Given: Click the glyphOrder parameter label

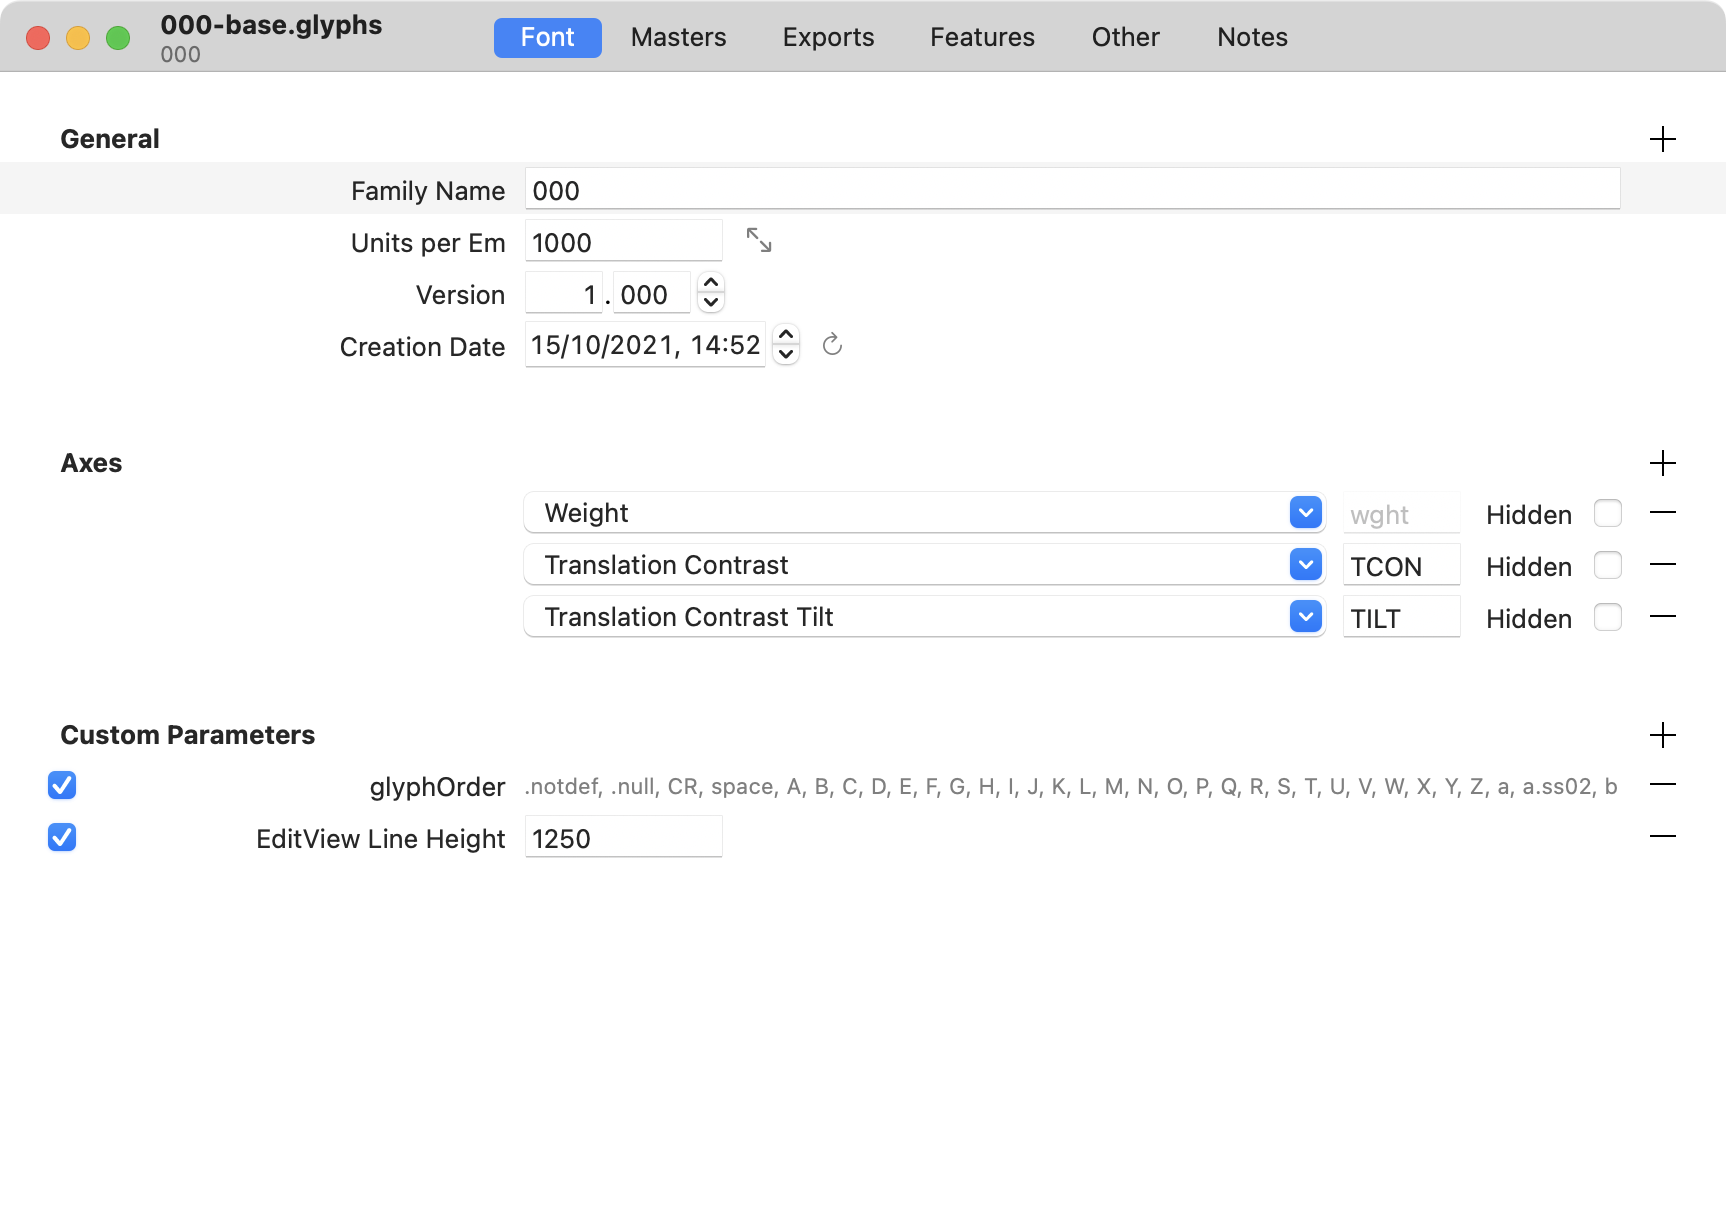Looking at the screenshot, I should click(x=437, y=787).
